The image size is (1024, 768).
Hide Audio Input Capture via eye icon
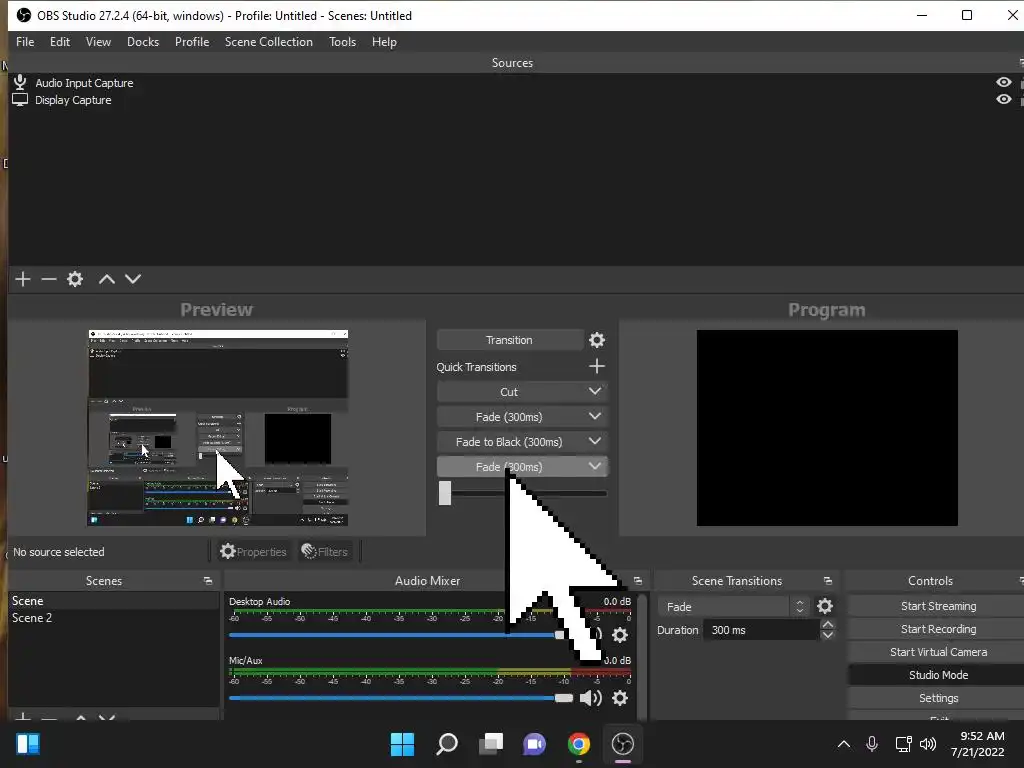point(1004,82)
